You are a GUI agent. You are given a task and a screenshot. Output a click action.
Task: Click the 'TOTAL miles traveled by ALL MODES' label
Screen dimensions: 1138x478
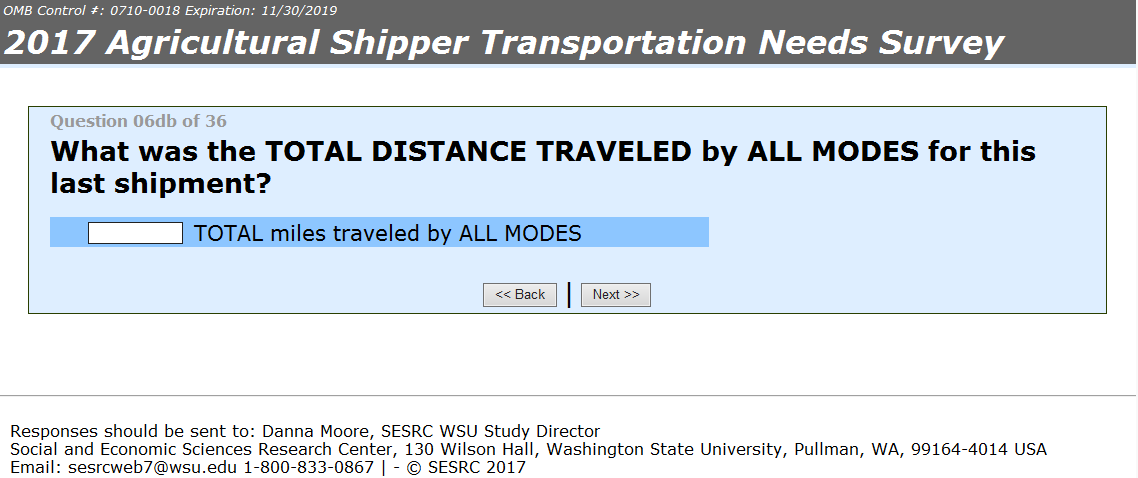(387, 233)
